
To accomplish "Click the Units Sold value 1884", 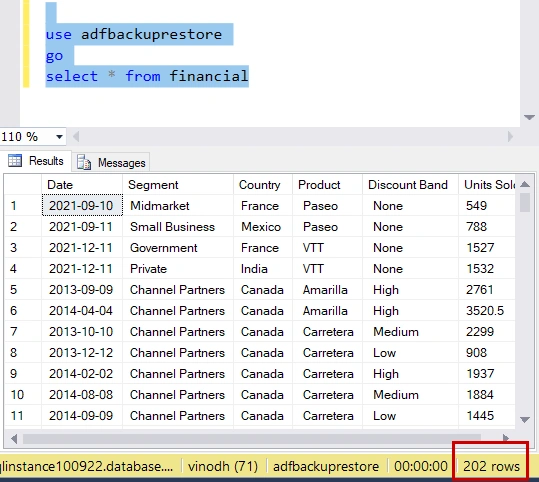I will (x=487, y=394).
